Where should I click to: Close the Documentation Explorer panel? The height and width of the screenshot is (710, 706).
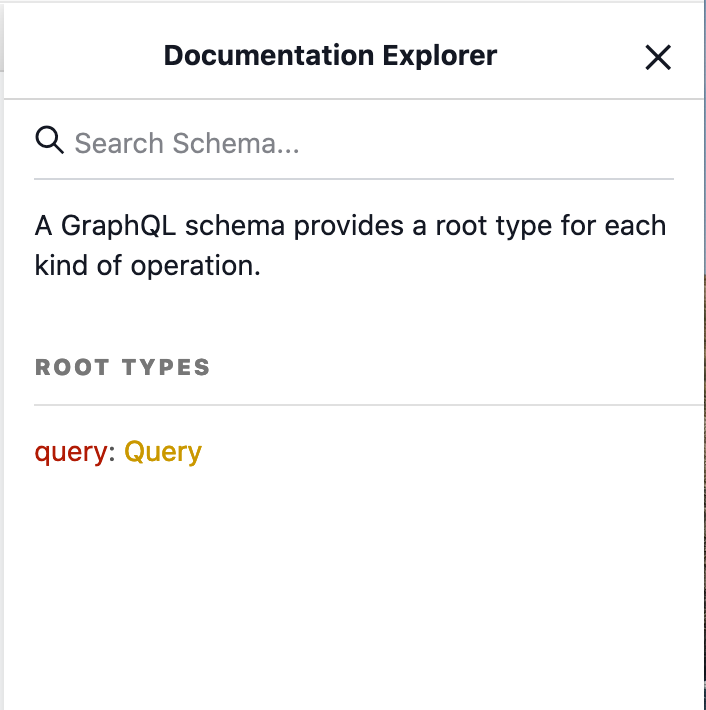pos(657,58)
